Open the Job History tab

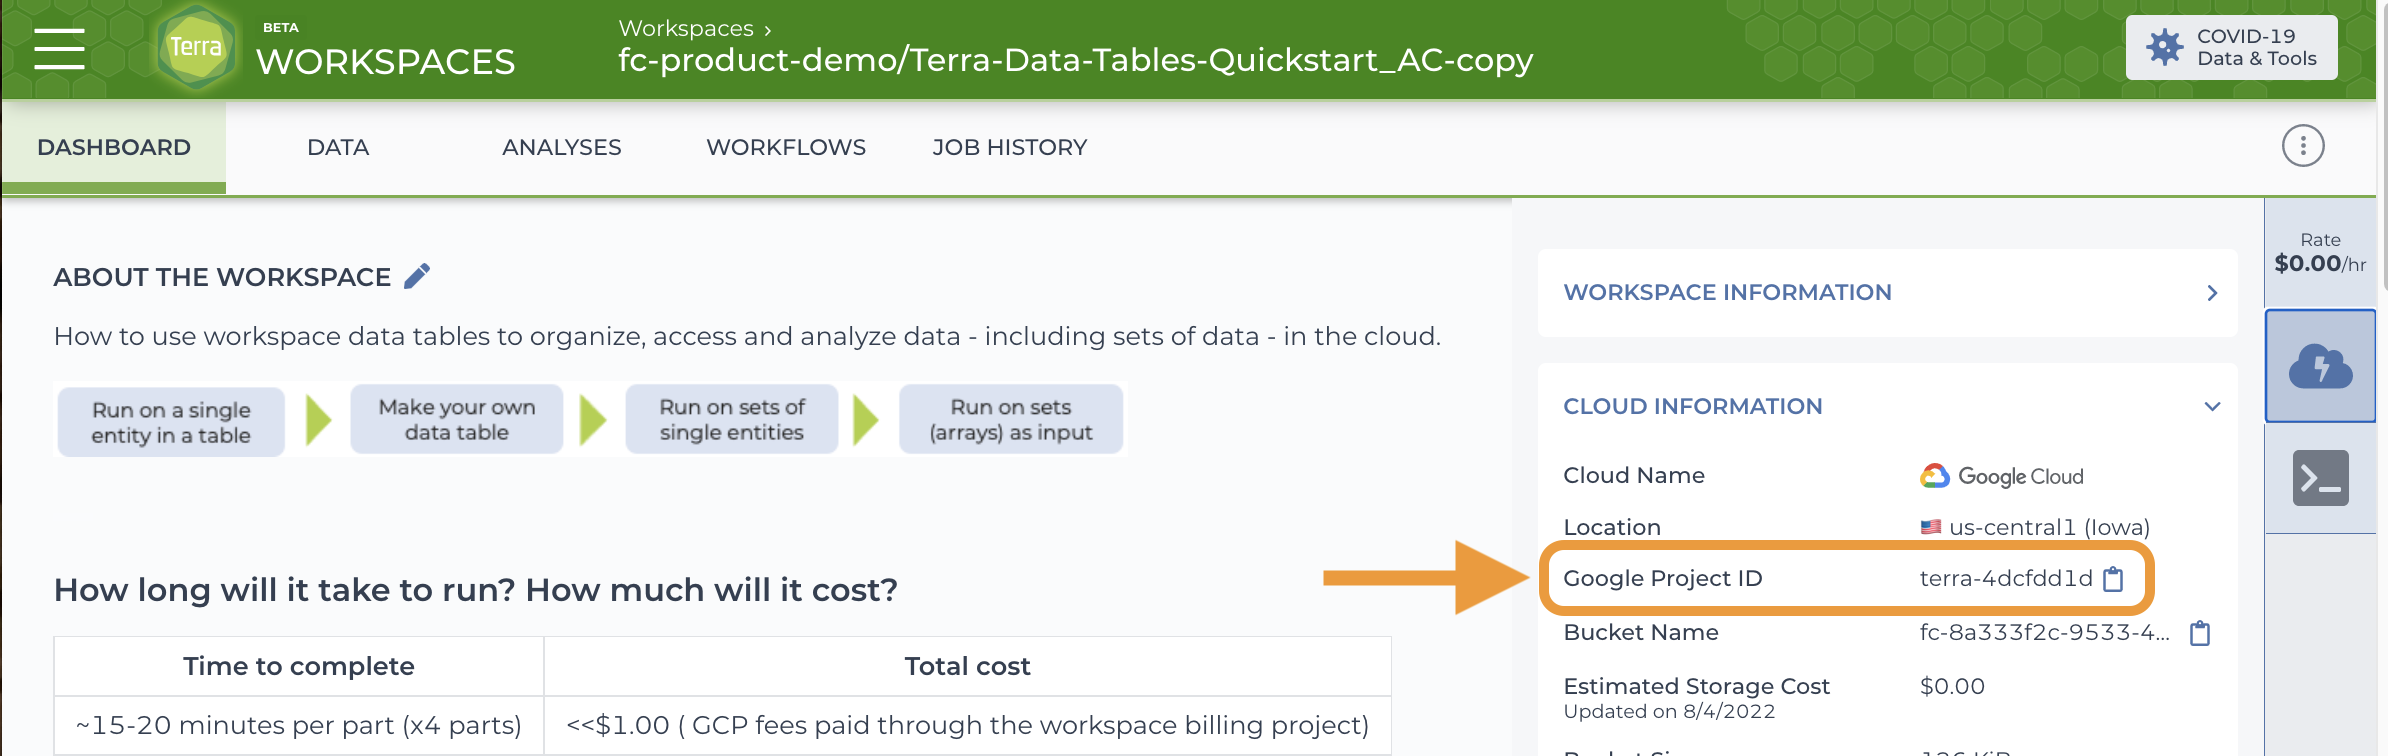coord(1010,147)
